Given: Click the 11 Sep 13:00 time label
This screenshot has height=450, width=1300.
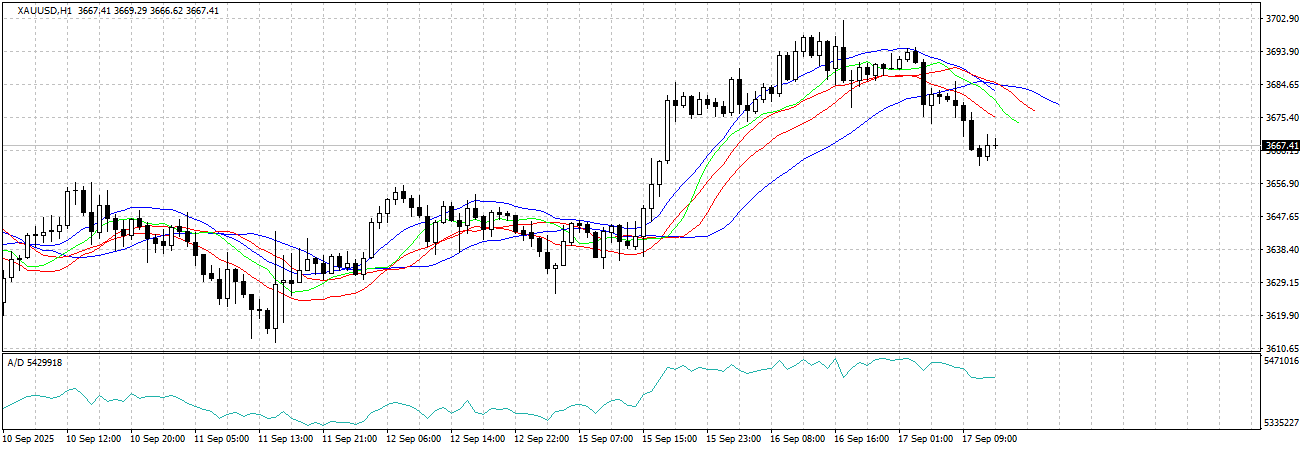Looking at the screenshot, I should click(x=284, y=439).
